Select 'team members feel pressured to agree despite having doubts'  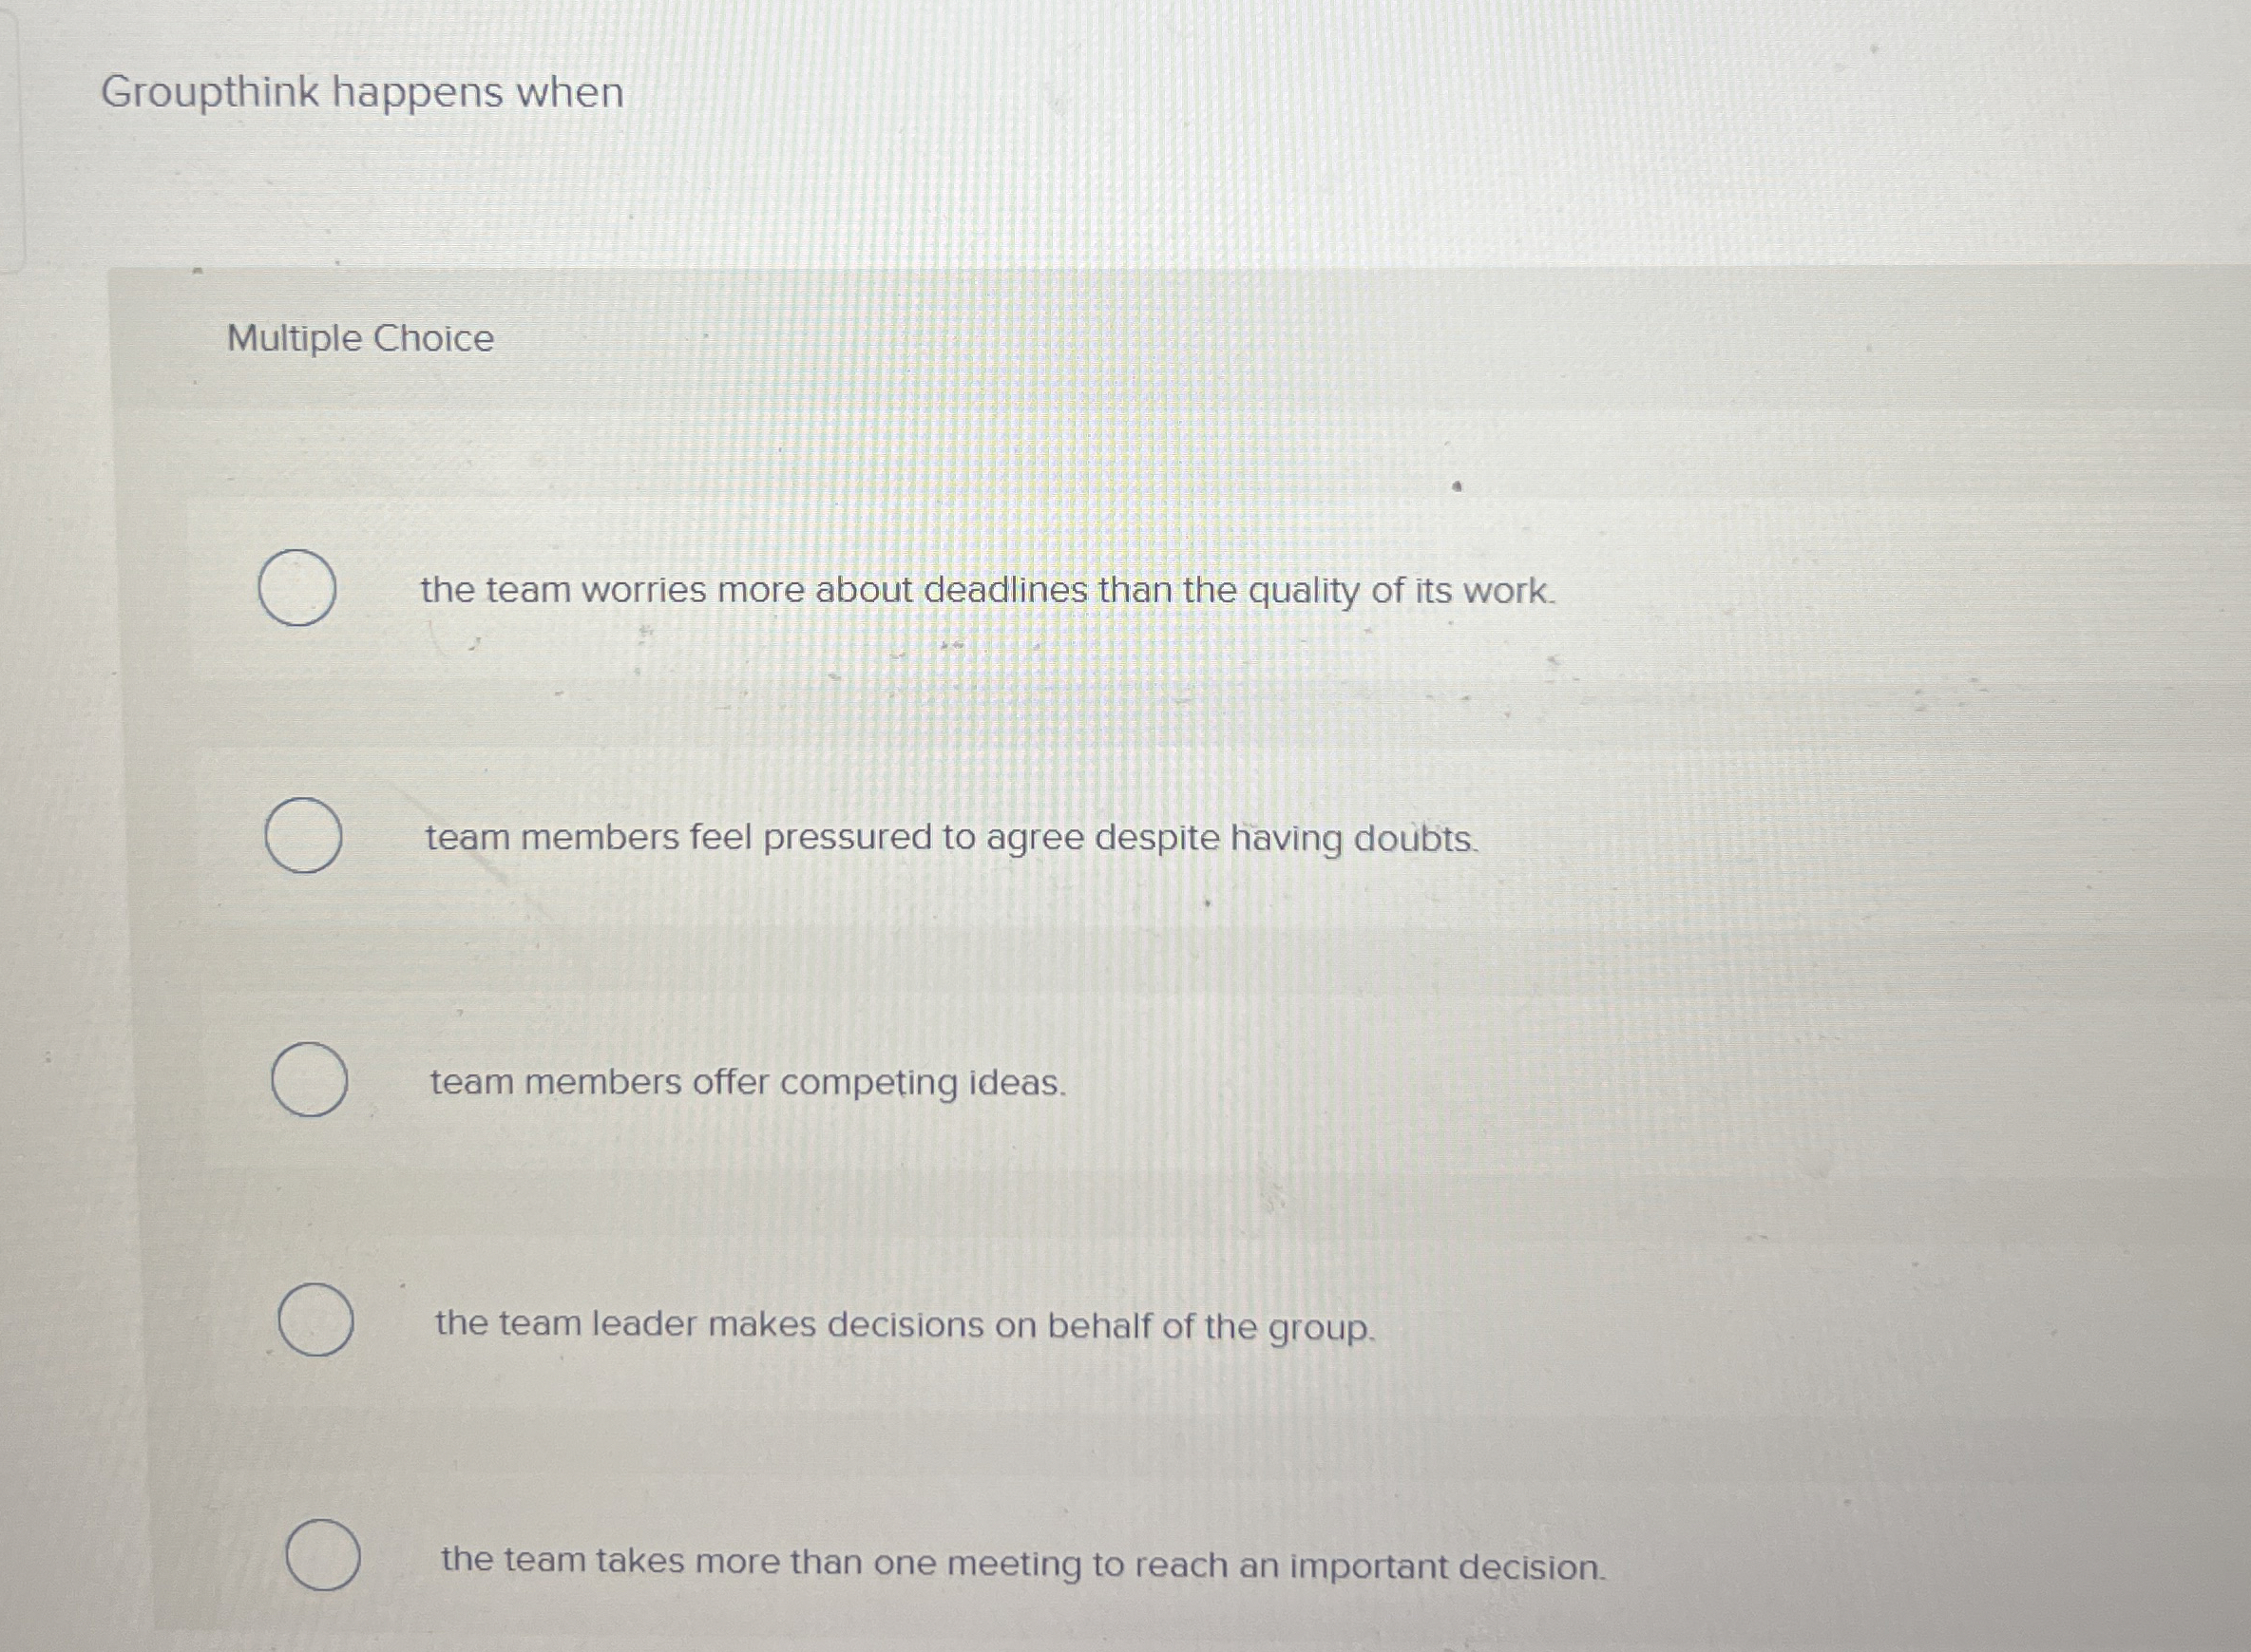[x=954, y=838]
